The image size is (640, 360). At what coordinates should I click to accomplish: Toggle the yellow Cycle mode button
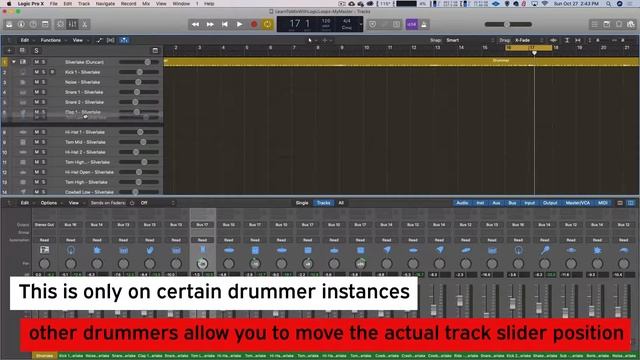click(x=267, y=24)
